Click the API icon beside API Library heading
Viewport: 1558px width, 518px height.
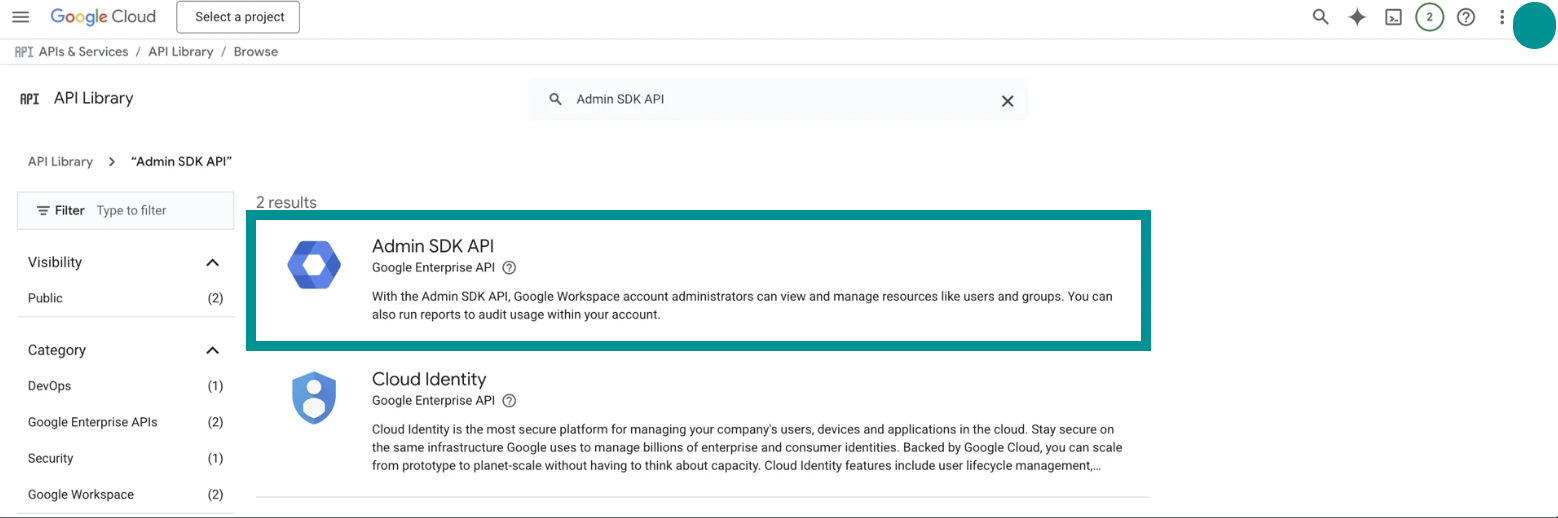(29, 98)
